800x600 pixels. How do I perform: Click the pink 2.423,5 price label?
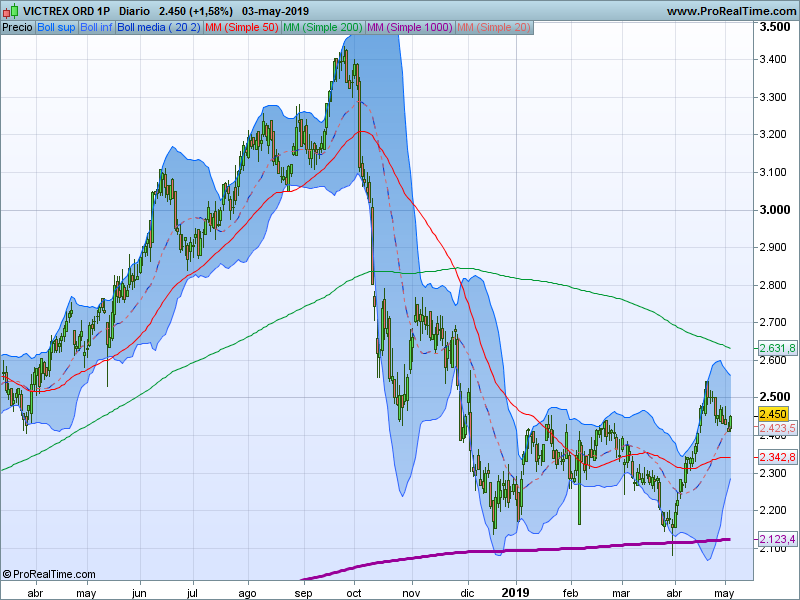coord(777,428)
